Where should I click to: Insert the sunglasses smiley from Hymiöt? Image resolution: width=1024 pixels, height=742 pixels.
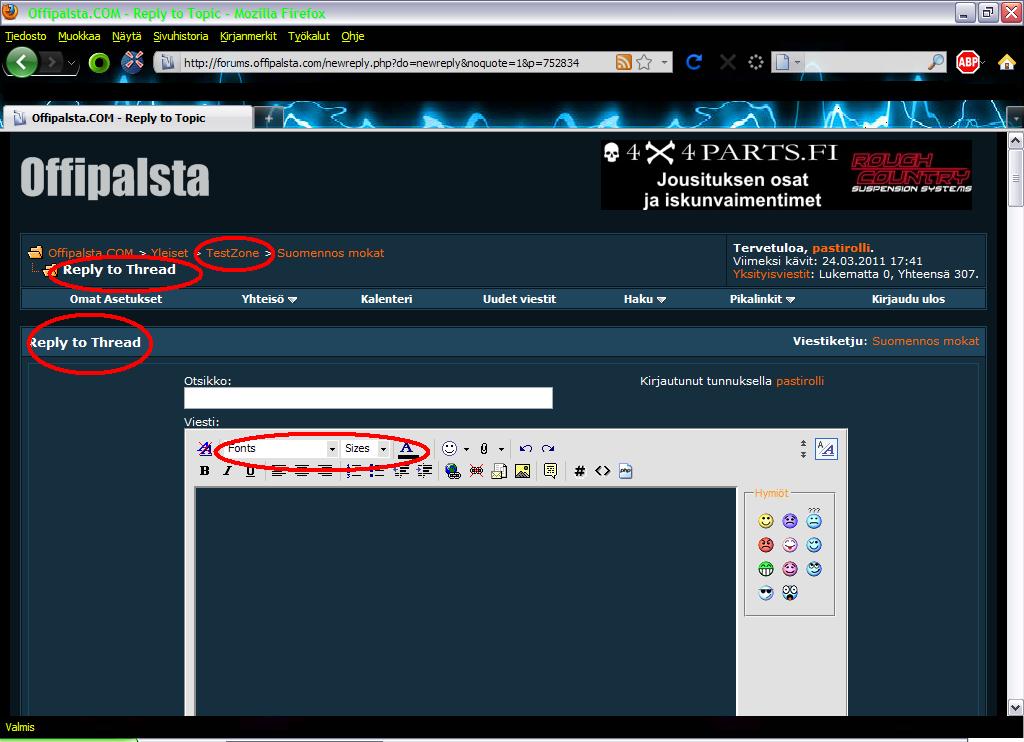[766, 593]
